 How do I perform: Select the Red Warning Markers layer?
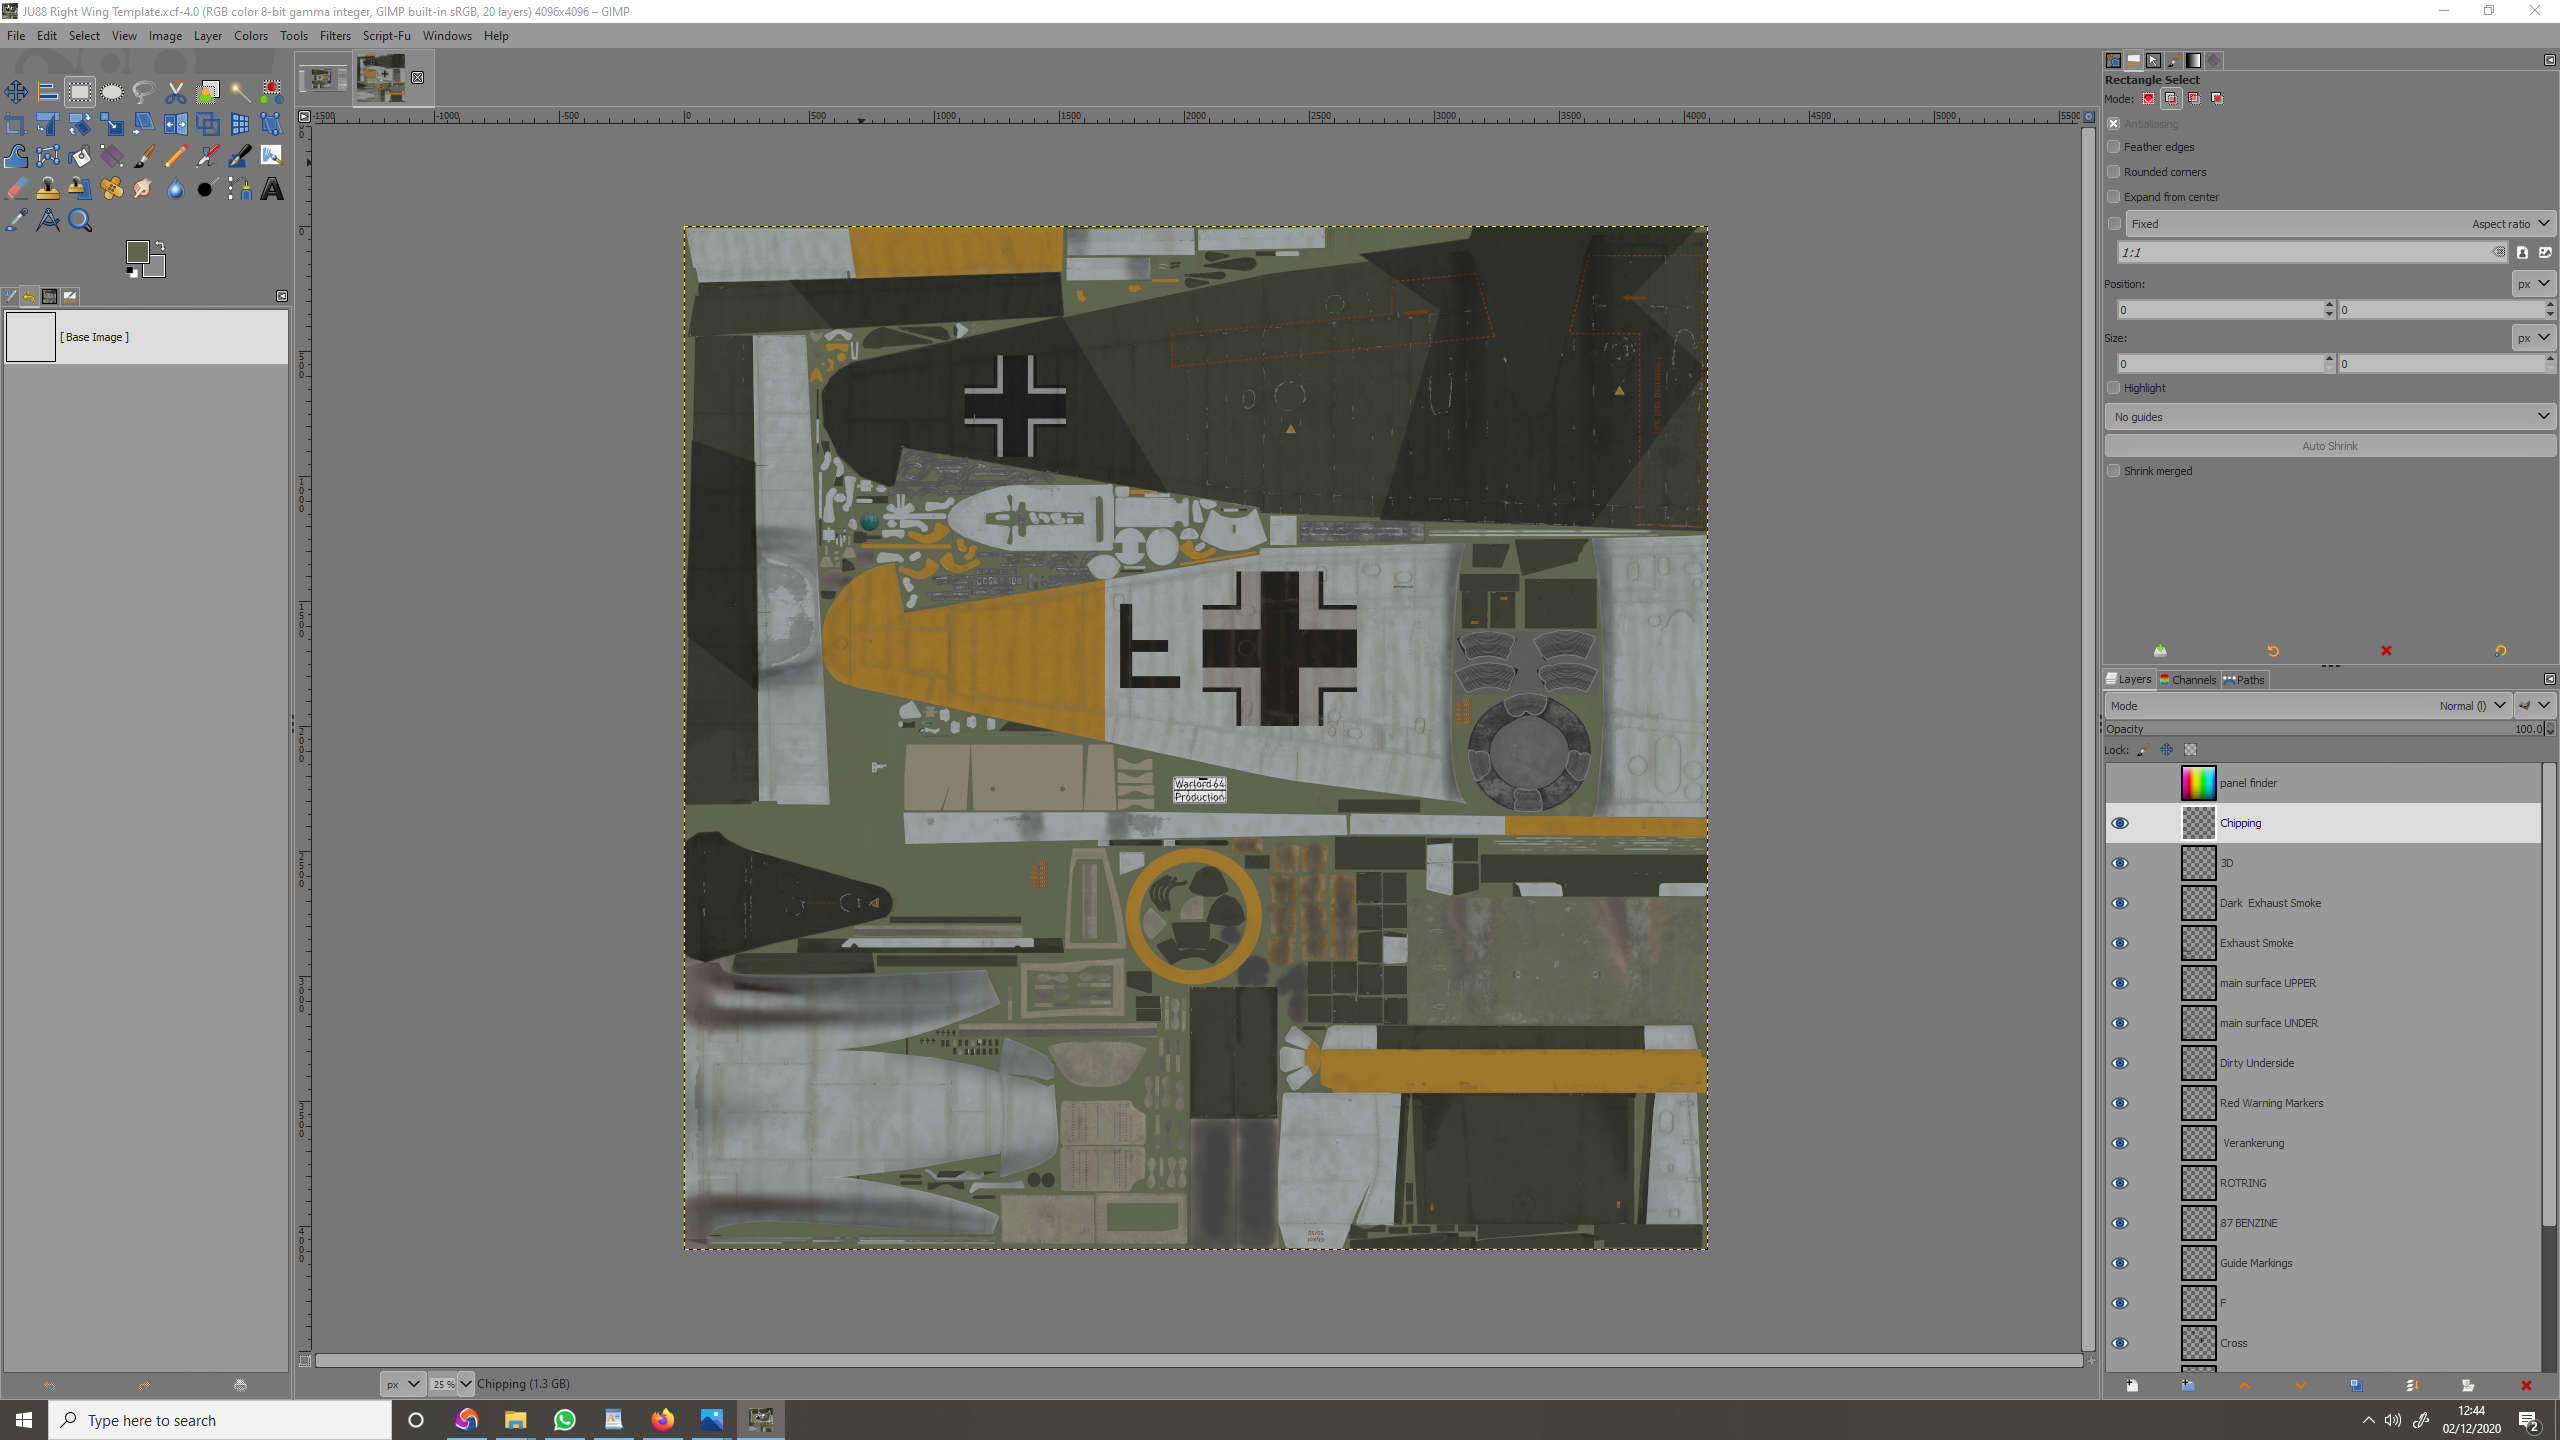(x=2271, y=1103)
